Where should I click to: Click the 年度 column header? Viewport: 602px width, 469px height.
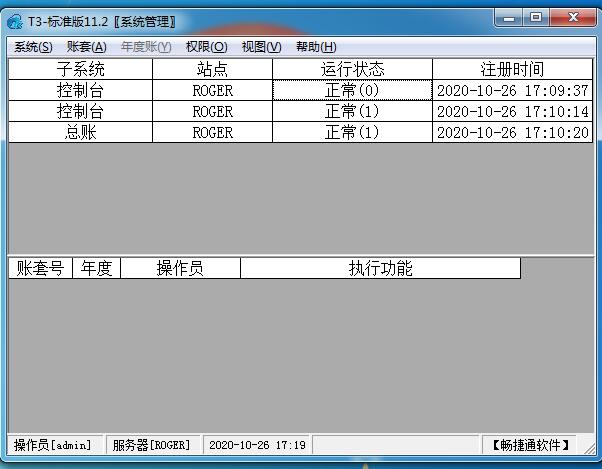pos(96,268)
